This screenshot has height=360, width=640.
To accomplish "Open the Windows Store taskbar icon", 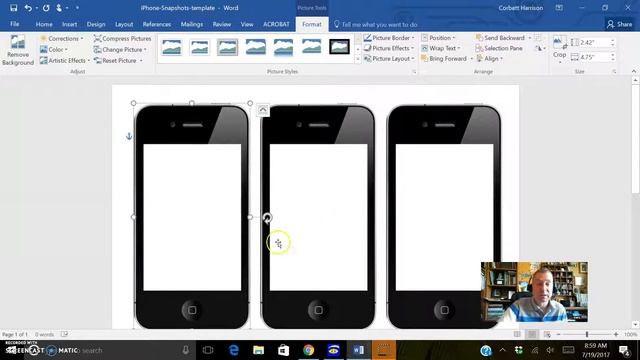I will (x=284, y=350).
